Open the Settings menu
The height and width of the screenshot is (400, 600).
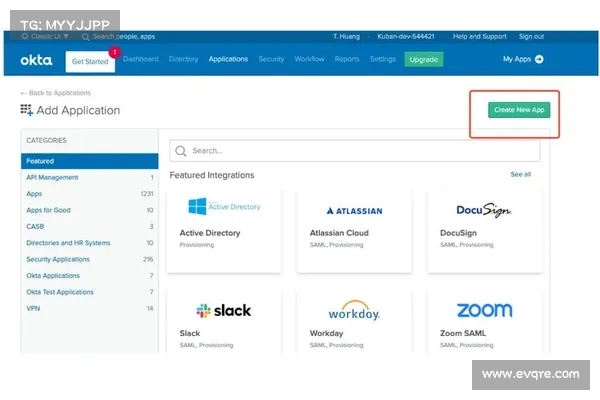pyautogui.click(x=383, y=59)
